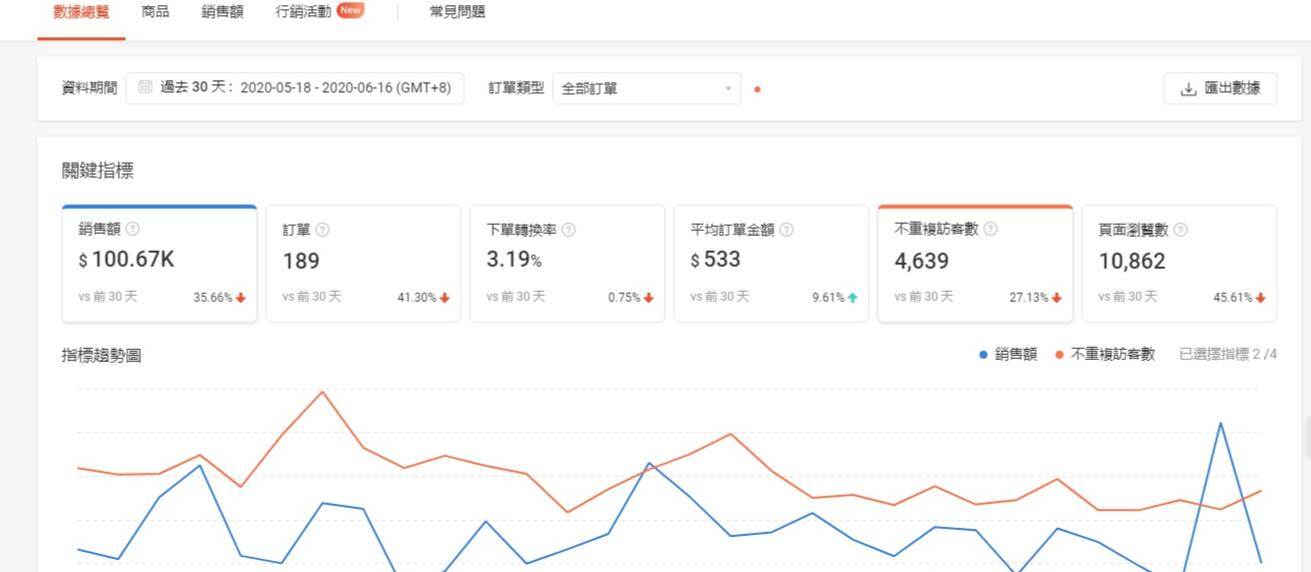Screen dimensions: 1311x572
Task: Open the 常見問題 tab
Action: click(457, 12)
